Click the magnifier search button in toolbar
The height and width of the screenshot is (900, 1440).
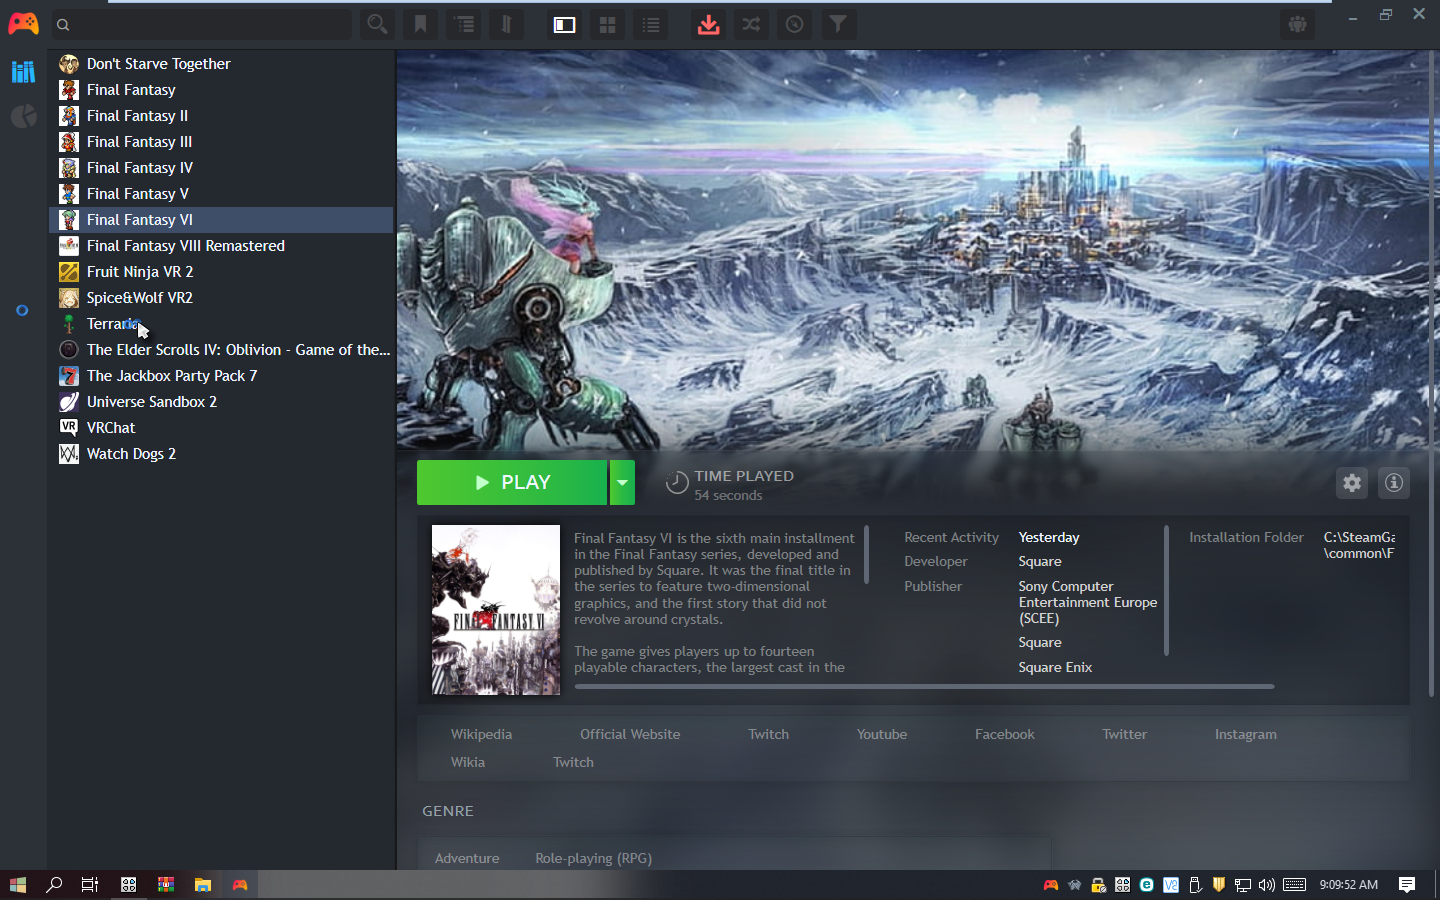coord(377,24)
